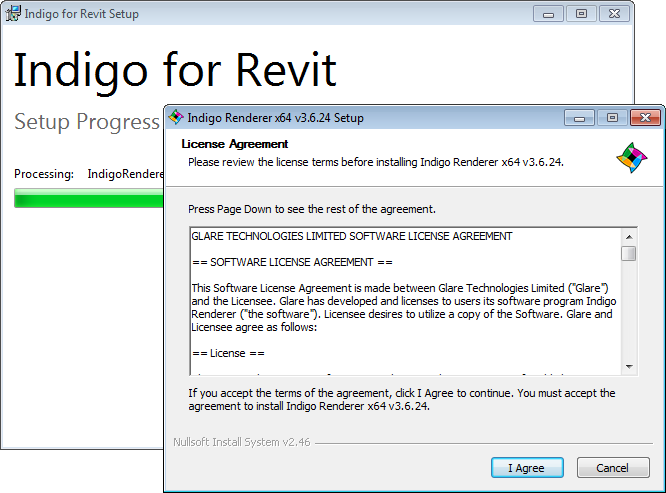
Task: Maximize the Indigo Renderer Setup dialog
Action: pyautogui.click(x=612, y=118)
